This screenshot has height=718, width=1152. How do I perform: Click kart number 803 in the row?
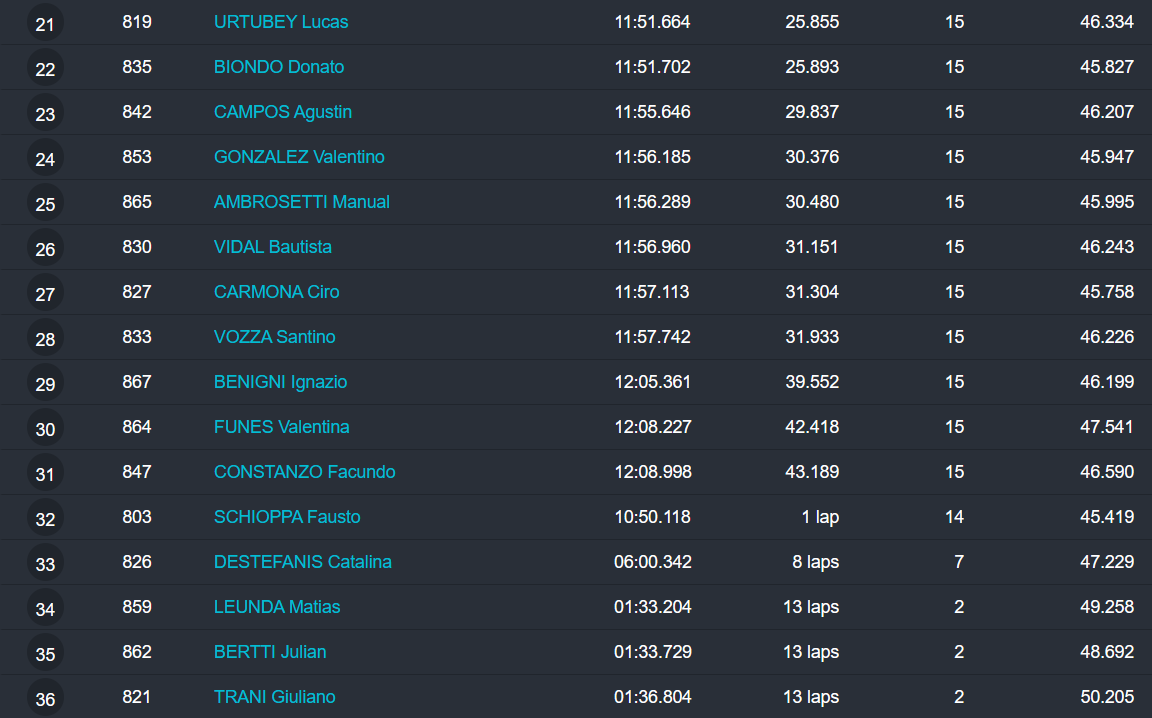[137, 517]
